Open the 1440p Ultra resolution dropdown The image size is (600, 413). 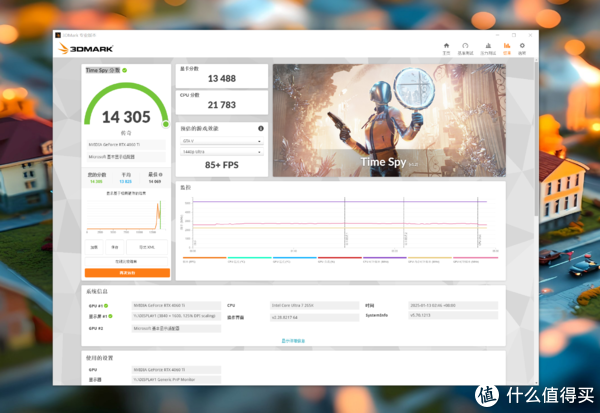tap(222, 150)
